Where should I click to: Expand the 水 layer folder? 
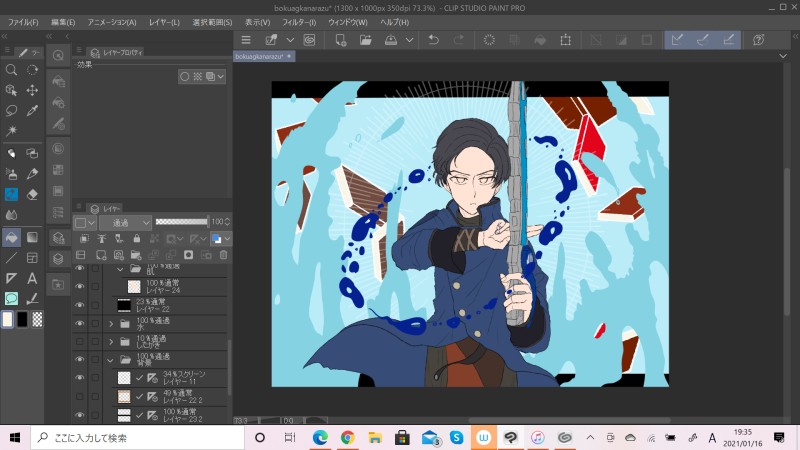[111, 323]
